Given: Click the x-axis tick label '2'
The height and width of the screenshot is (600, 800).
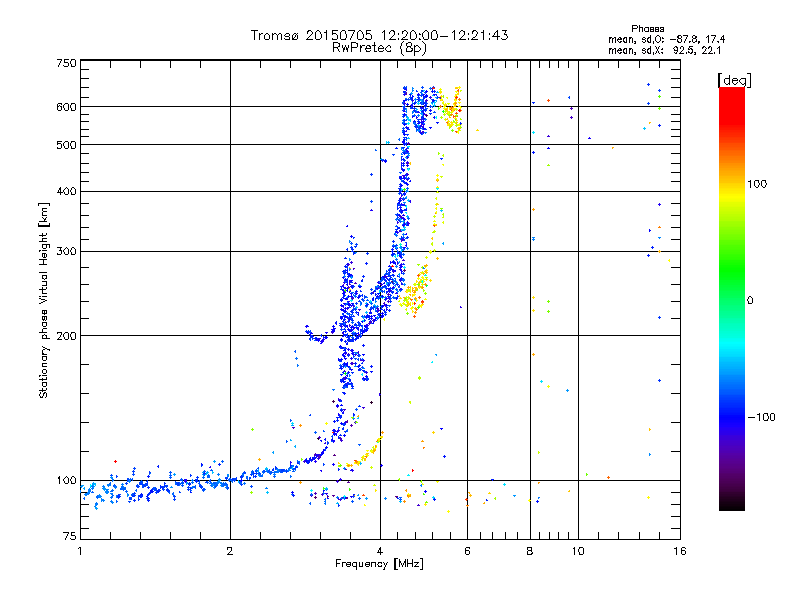Looking at the screenshot, I should (230, 551).
